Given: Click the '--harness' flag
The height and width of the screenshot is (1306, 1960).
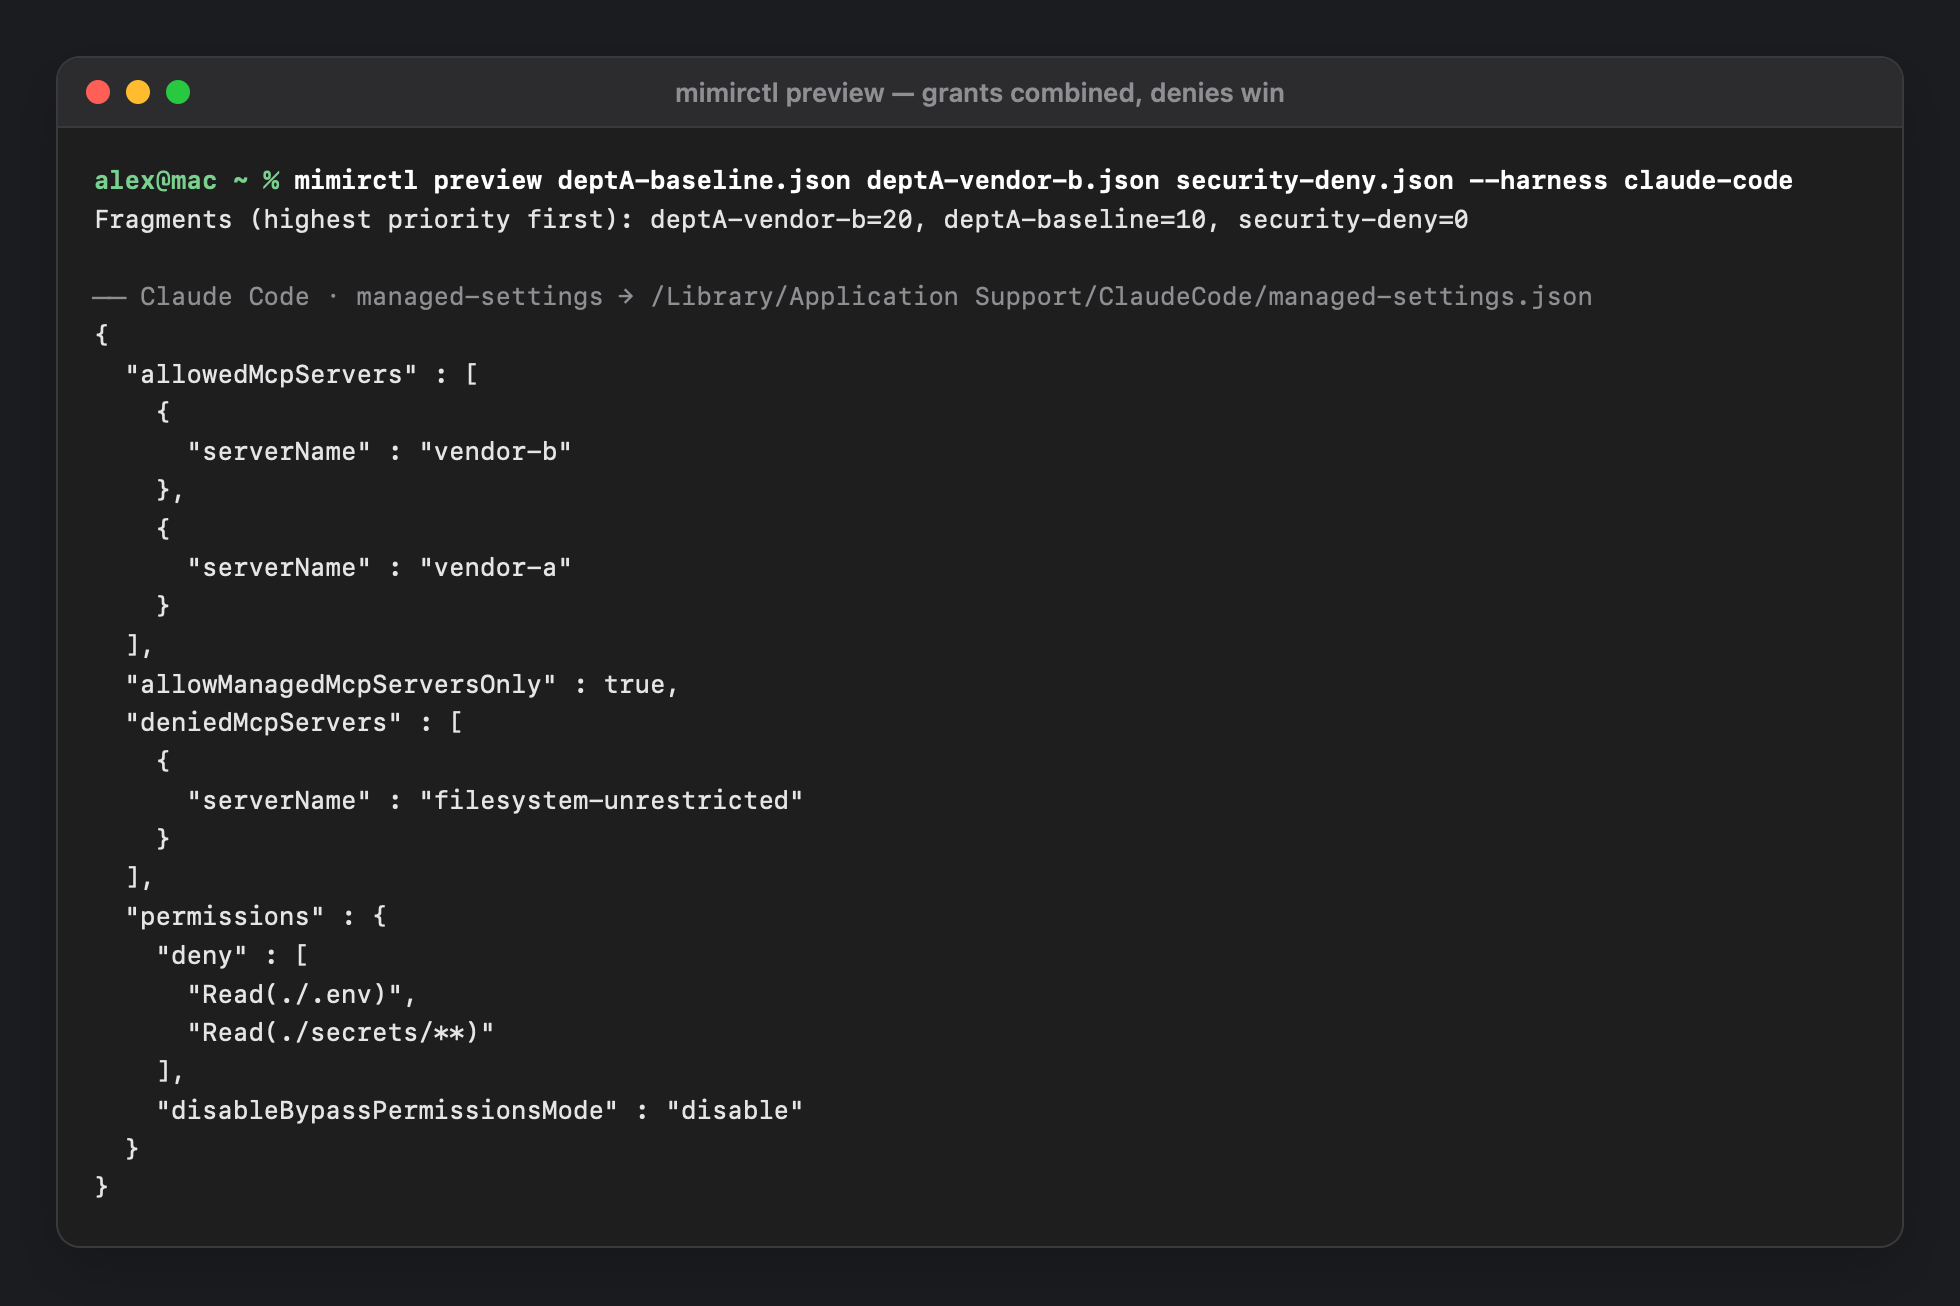Looking at the screenshot, I should click(x=1538, y=180).
